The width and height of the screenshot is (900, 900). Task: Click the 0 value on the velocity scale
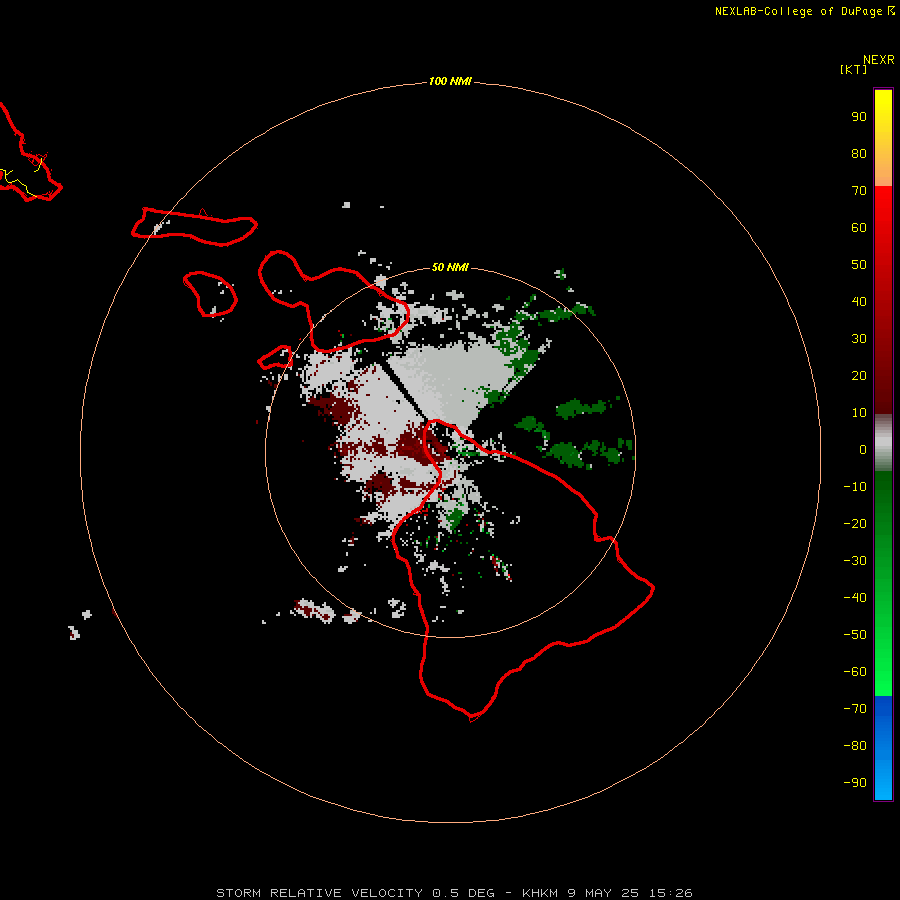click(863, 449)
